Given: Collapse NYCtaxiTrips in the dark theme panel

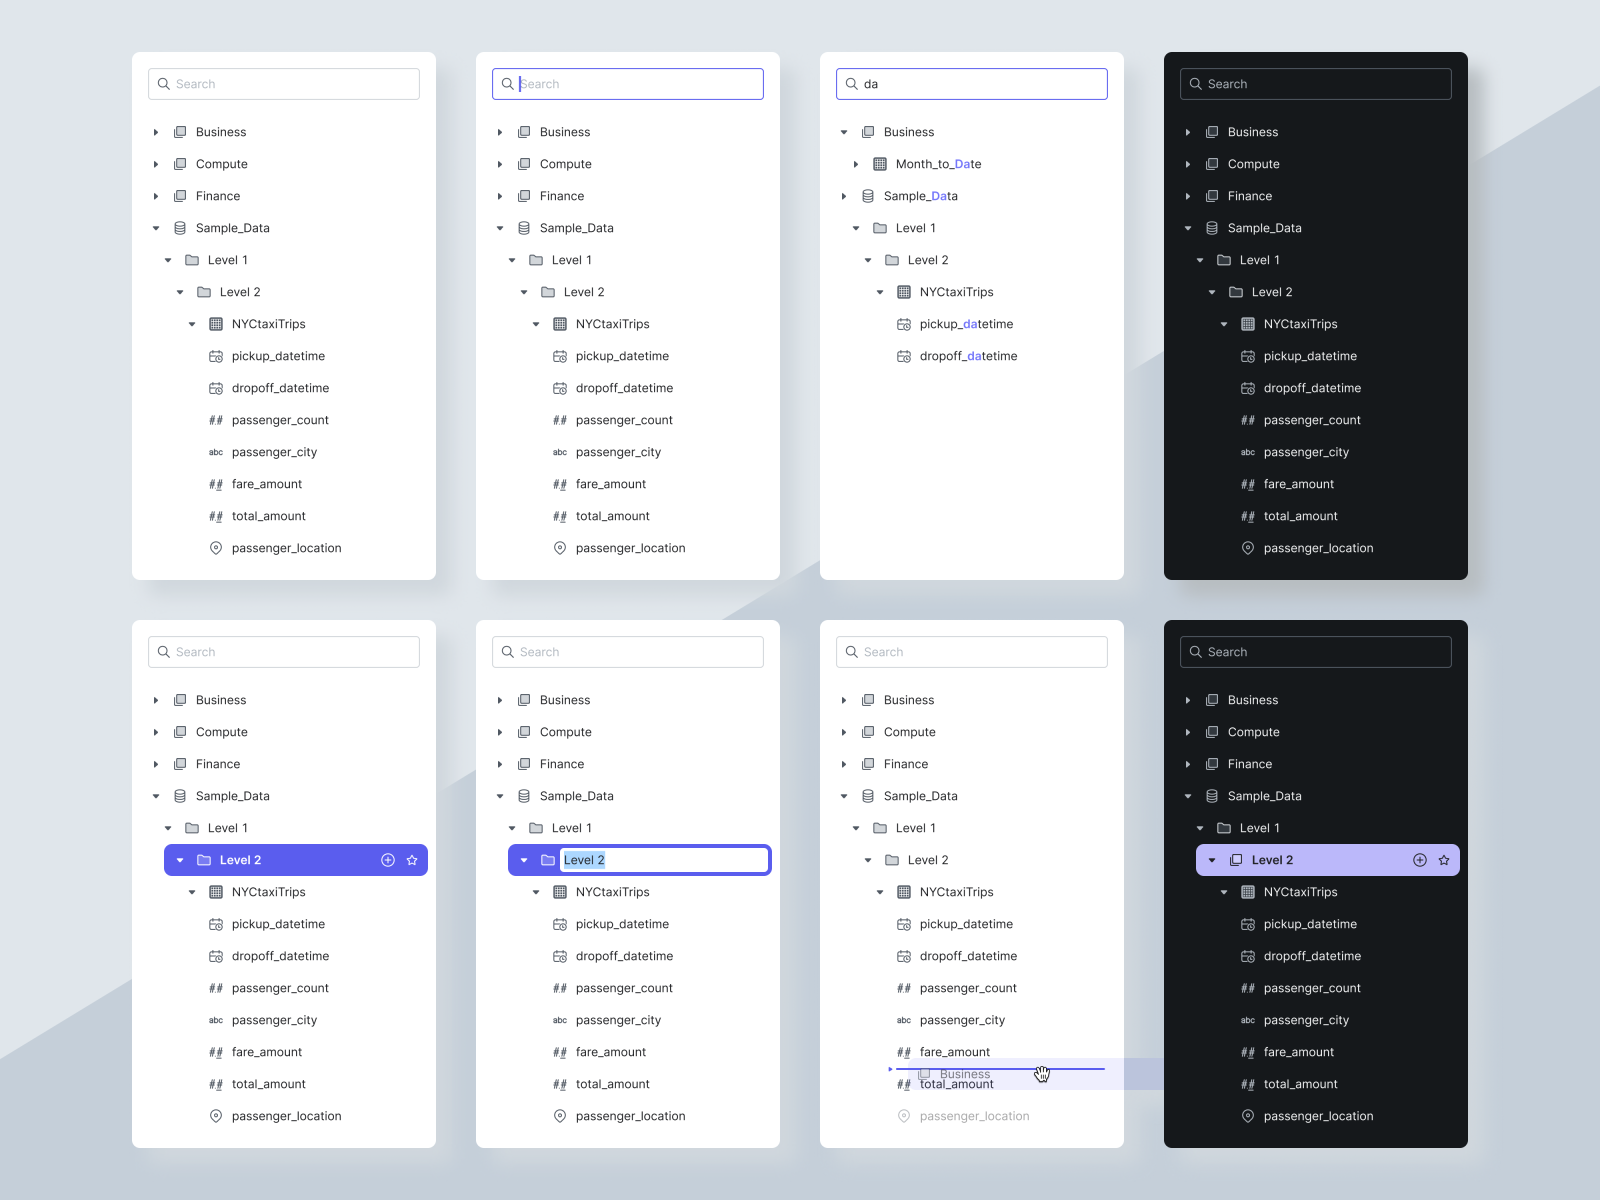Looking at the screenshot, I should click(1224, 324).
